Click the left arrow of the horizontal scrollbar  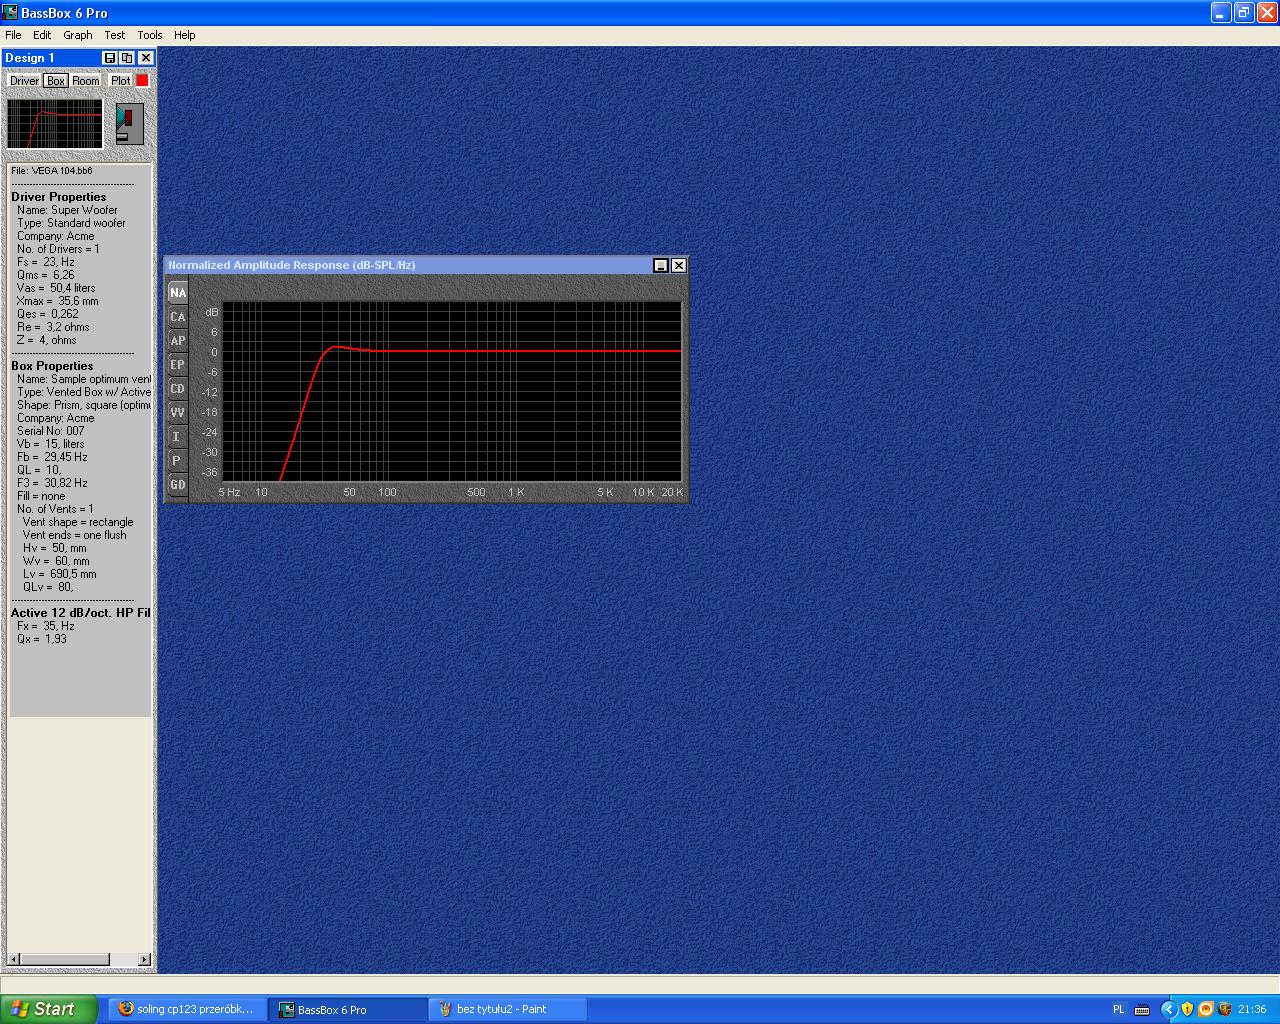click(13, 960)
